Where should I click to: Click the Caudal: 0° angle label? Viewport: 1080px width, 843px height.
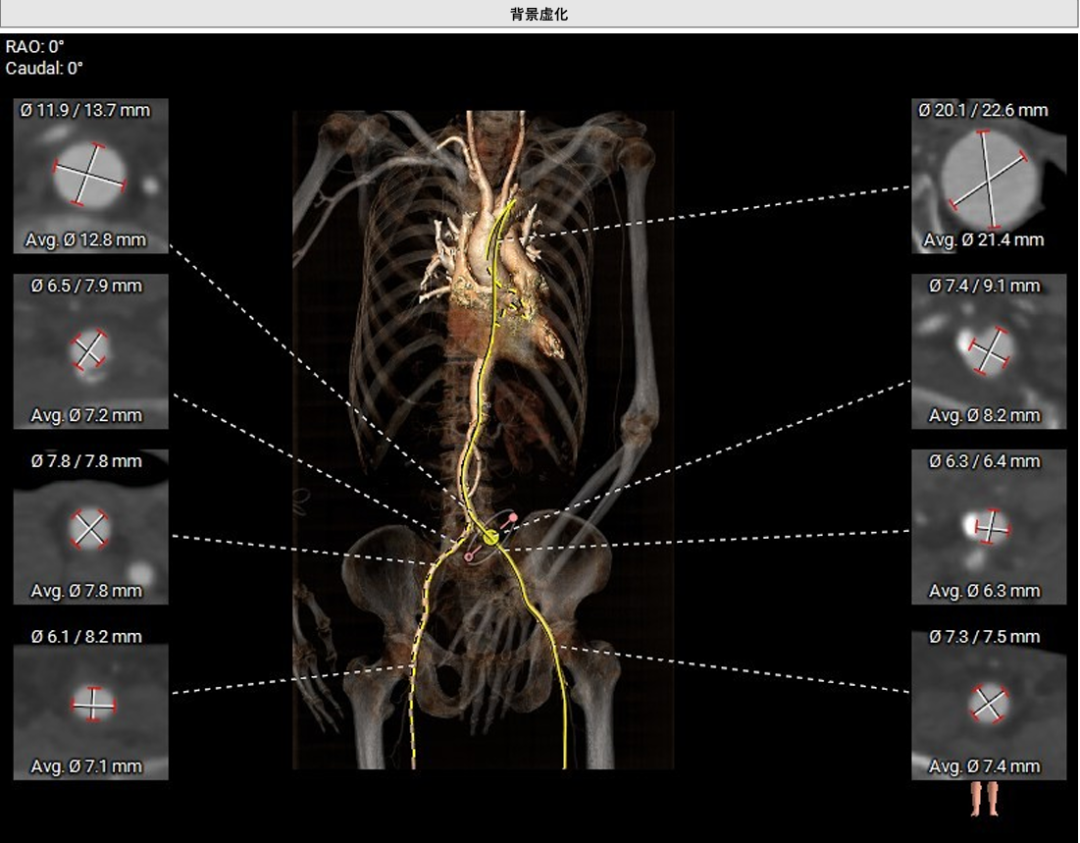click(x=44, y=69)
